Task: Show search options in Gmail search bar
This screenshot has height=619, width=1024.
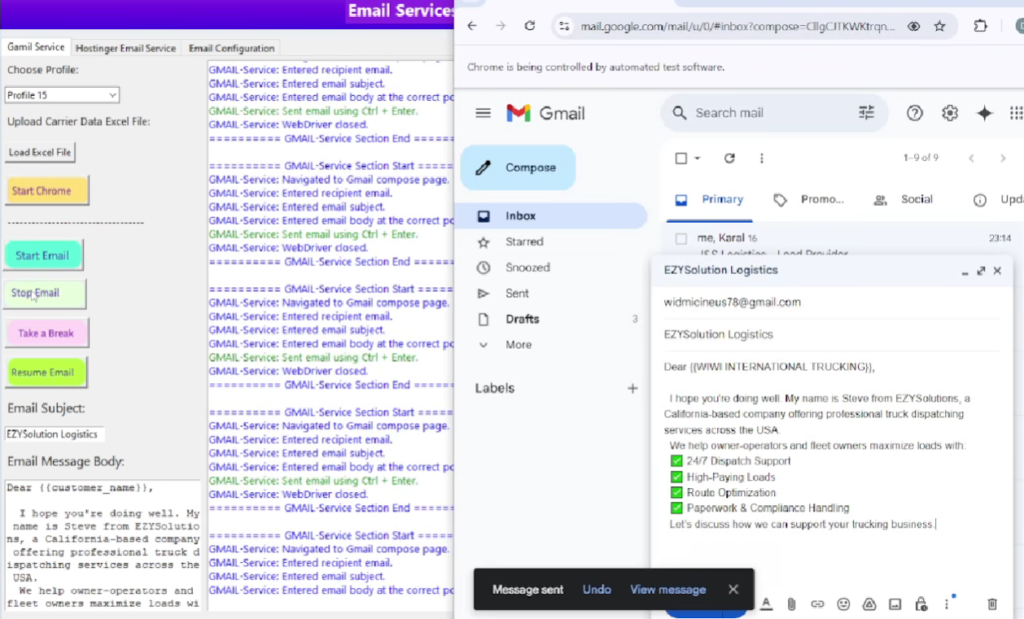Action: point(866,113)
